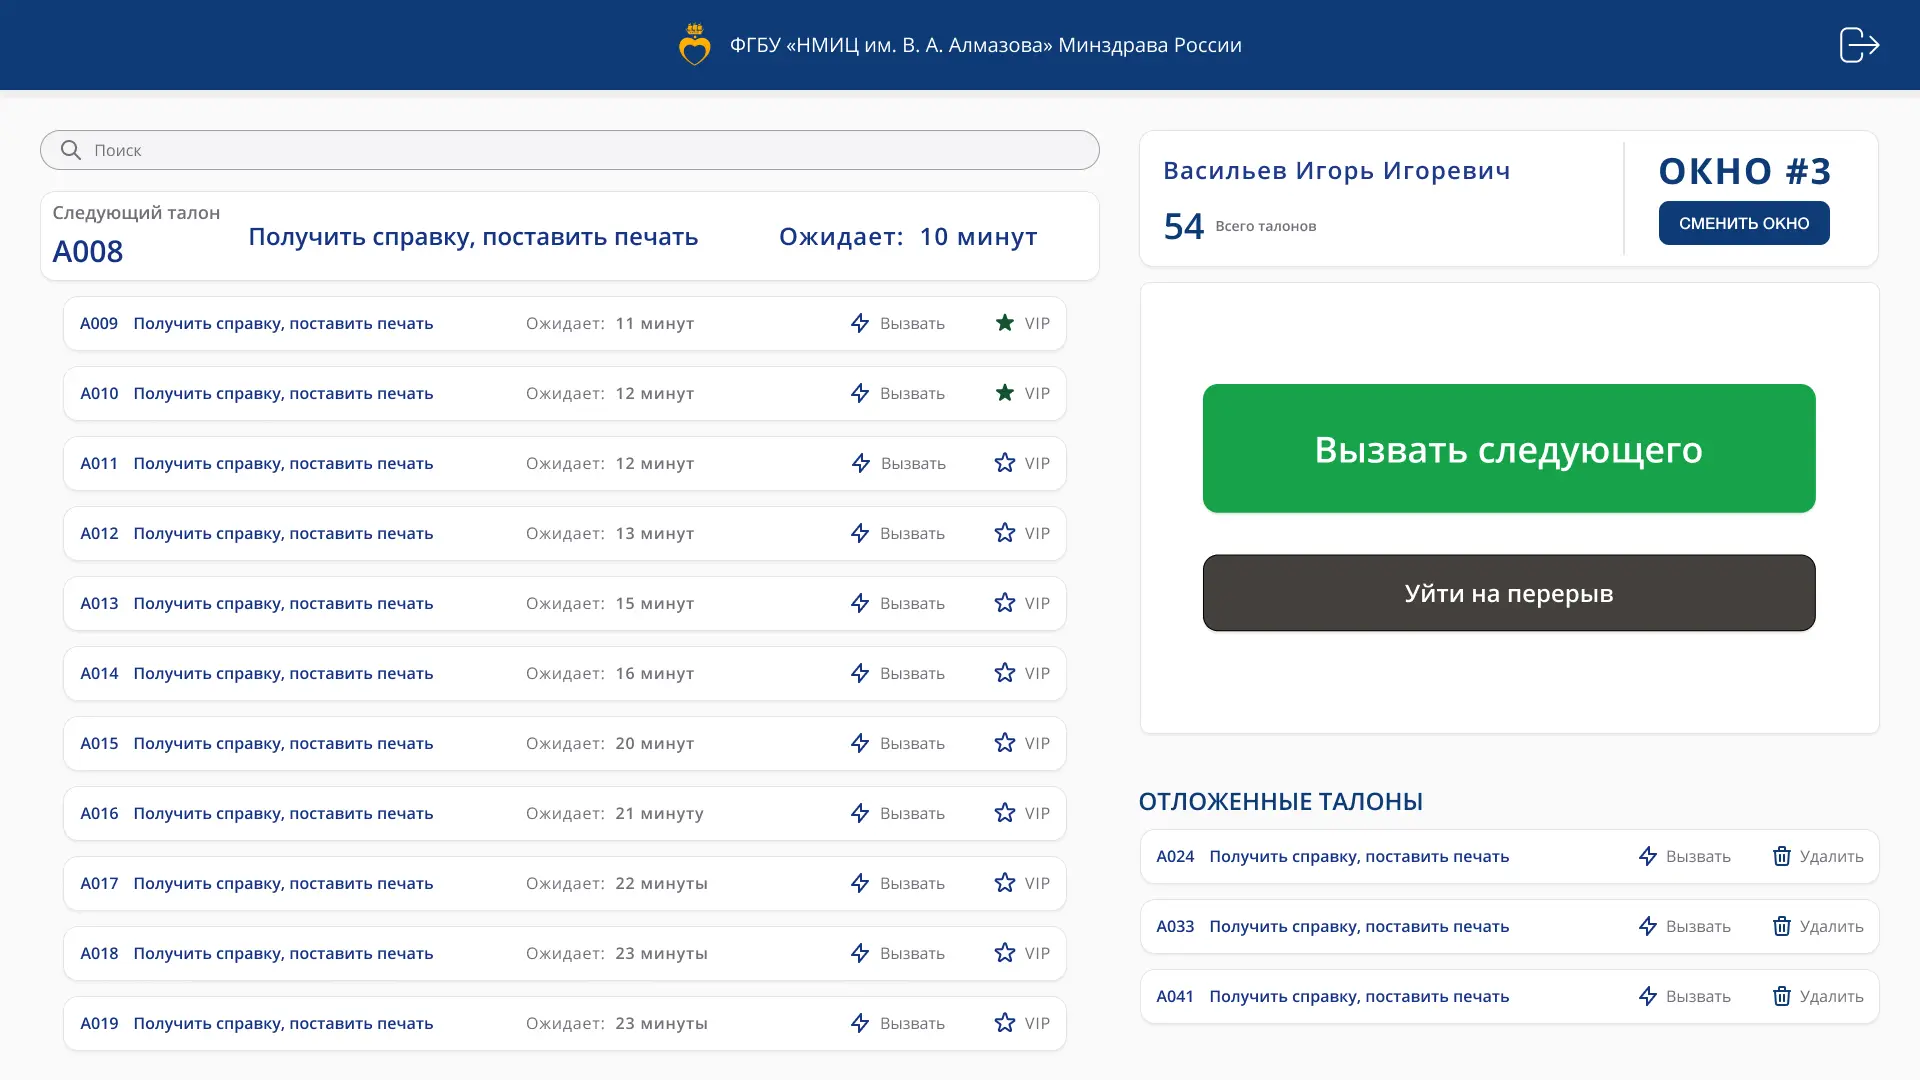Screen dimensions: 1920x1080
Task: Click the lightning call icon for ticket A011
Action: (x=860, y=463)
